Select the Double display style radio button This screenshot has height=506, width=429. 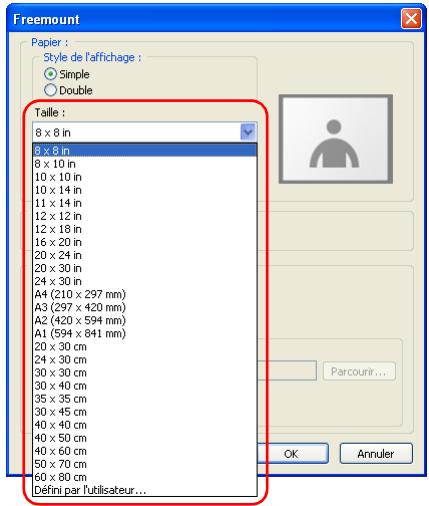(50, 90)
